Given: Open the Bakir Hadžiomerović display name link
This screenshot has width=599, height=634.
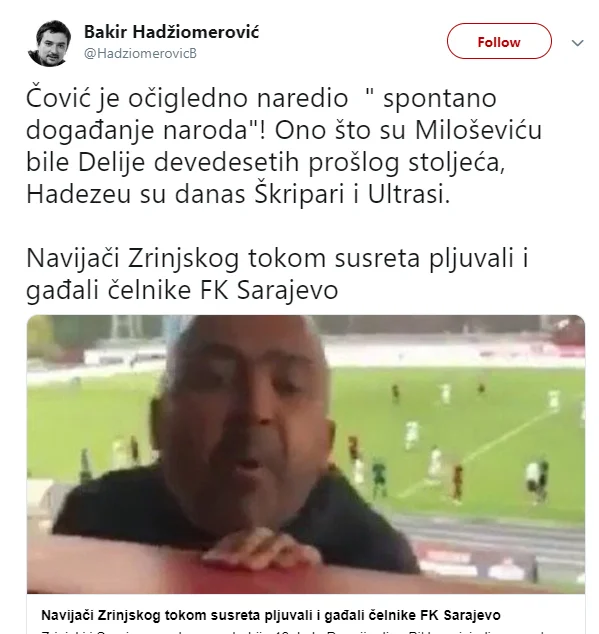Looking at the screenshot, I should coord(171,32).
